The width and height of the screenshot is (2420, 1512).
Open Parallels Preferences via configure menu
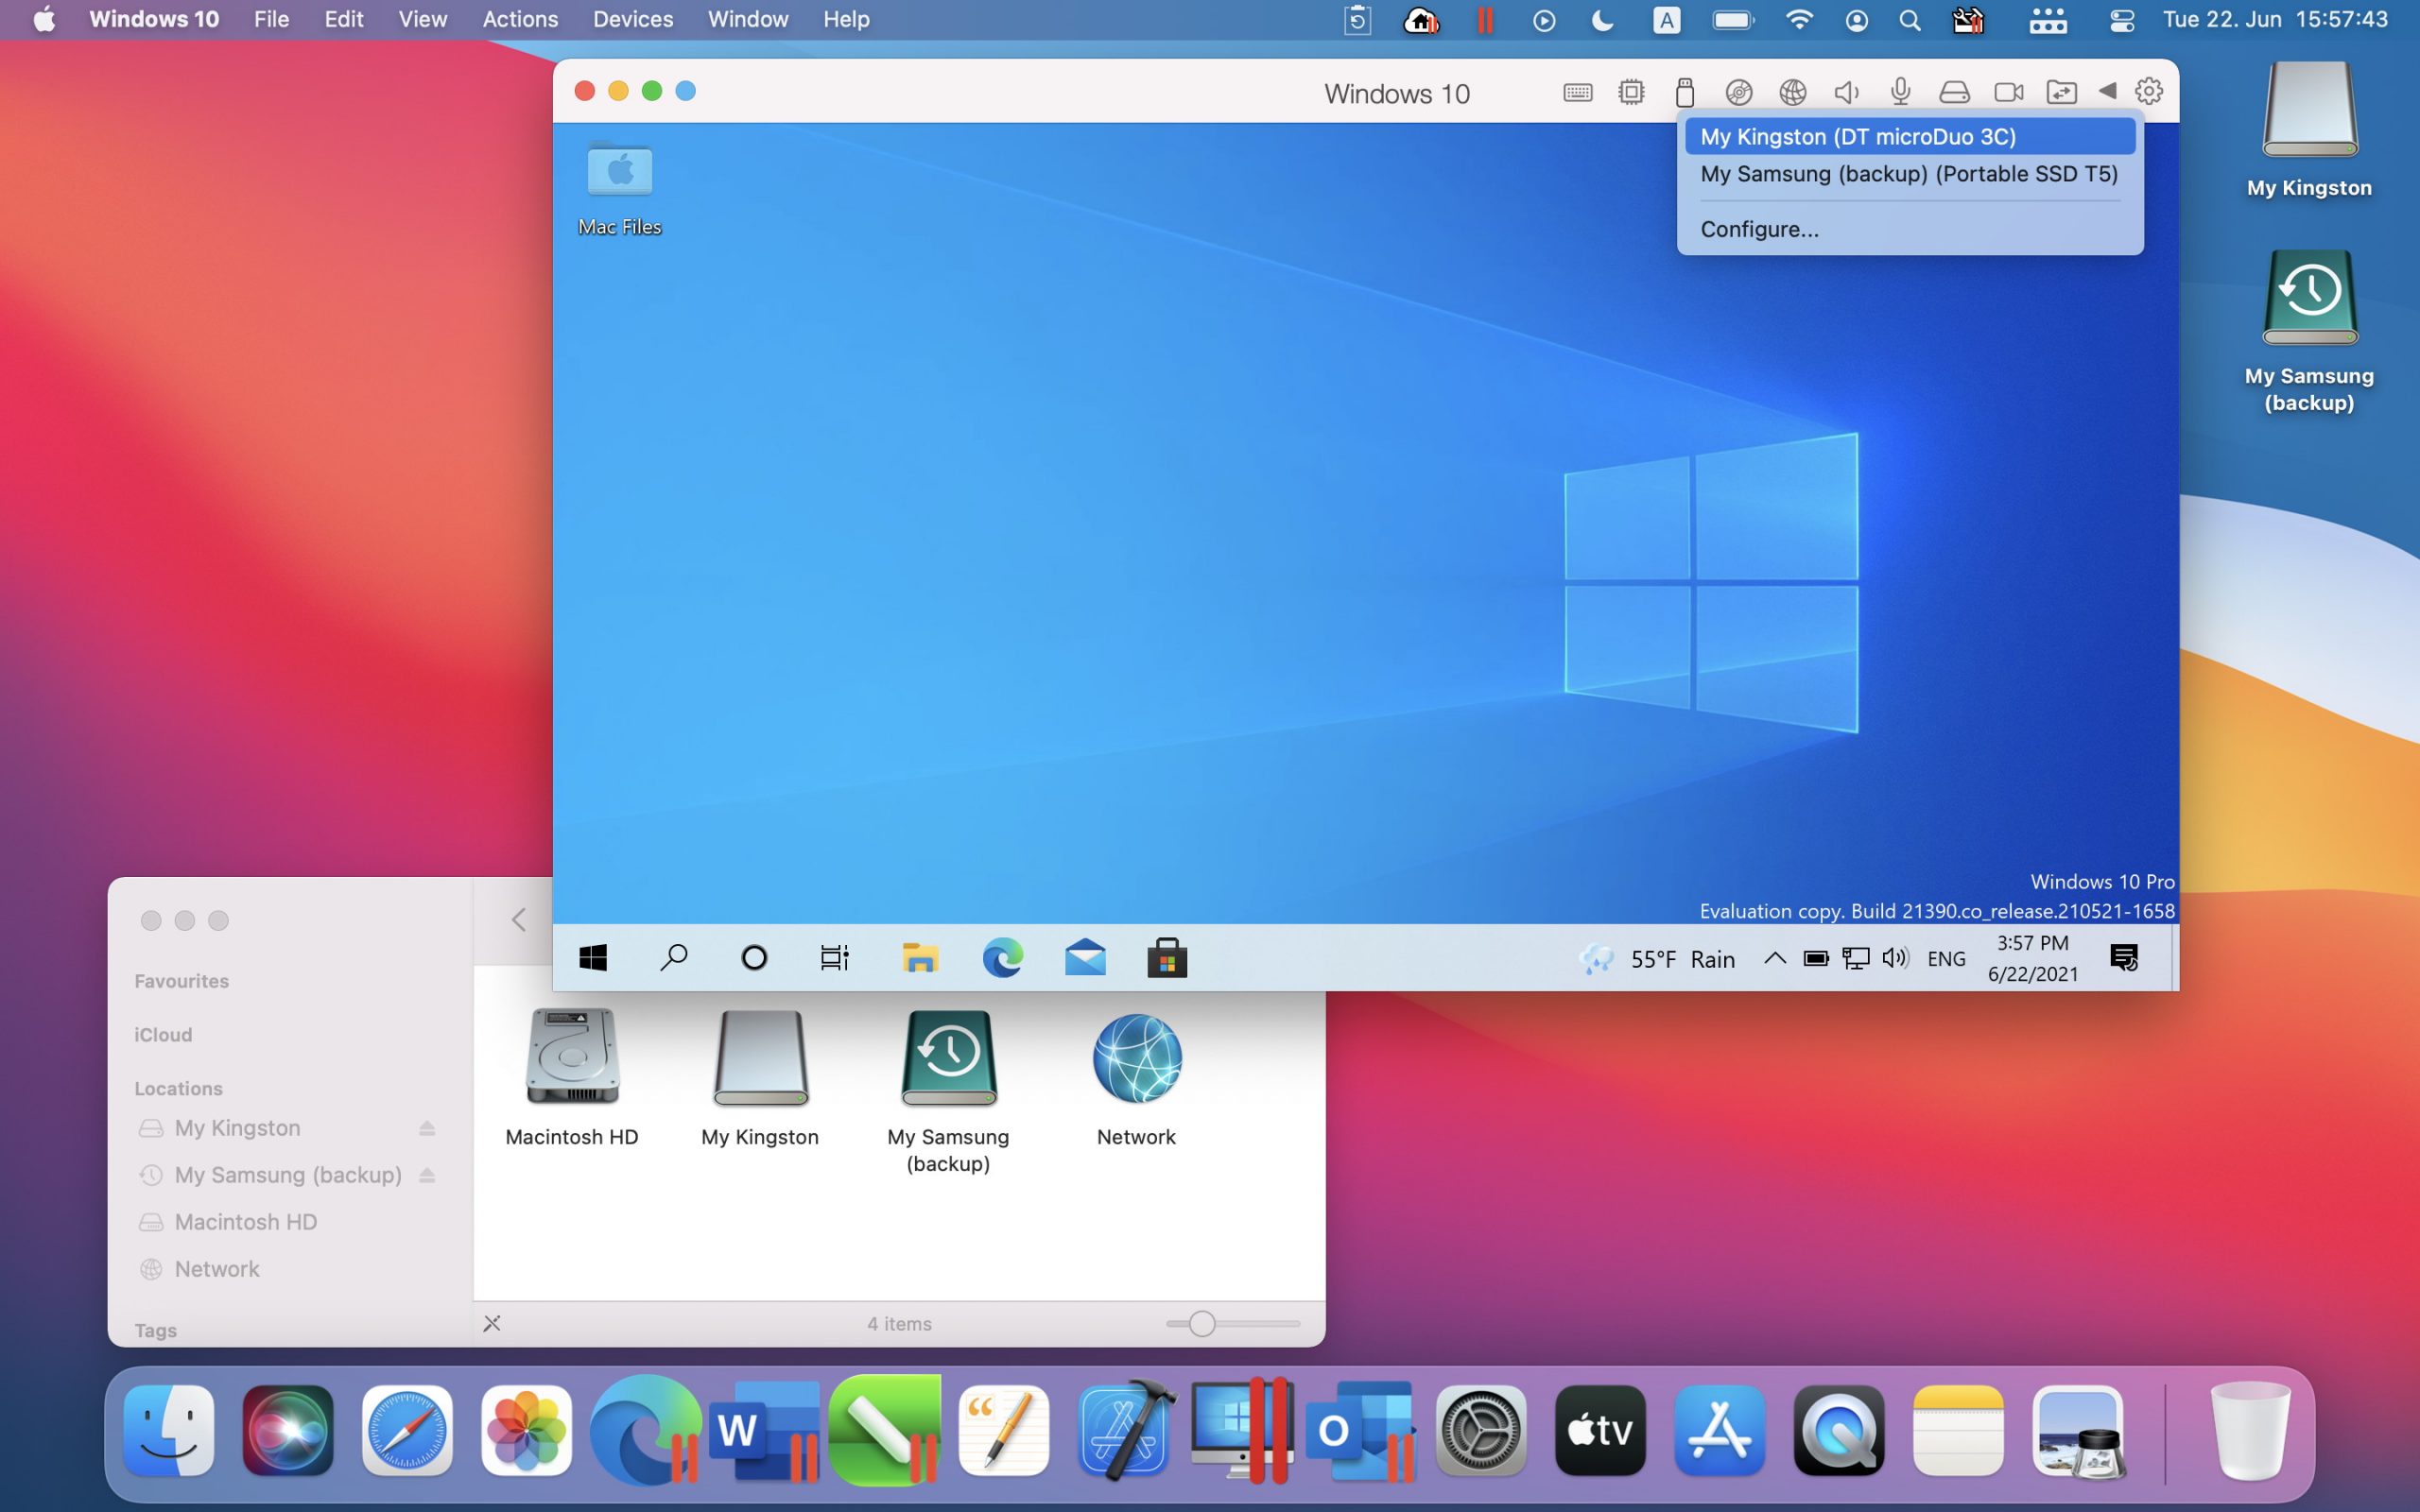1758,228
